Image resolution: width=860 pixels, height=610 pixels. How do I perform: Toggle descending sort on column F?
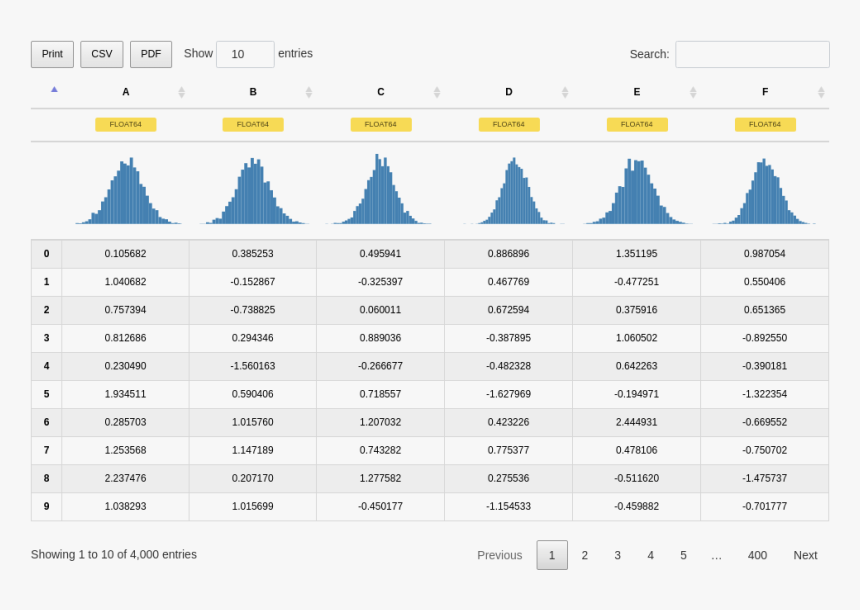click(x=821, y=91)
